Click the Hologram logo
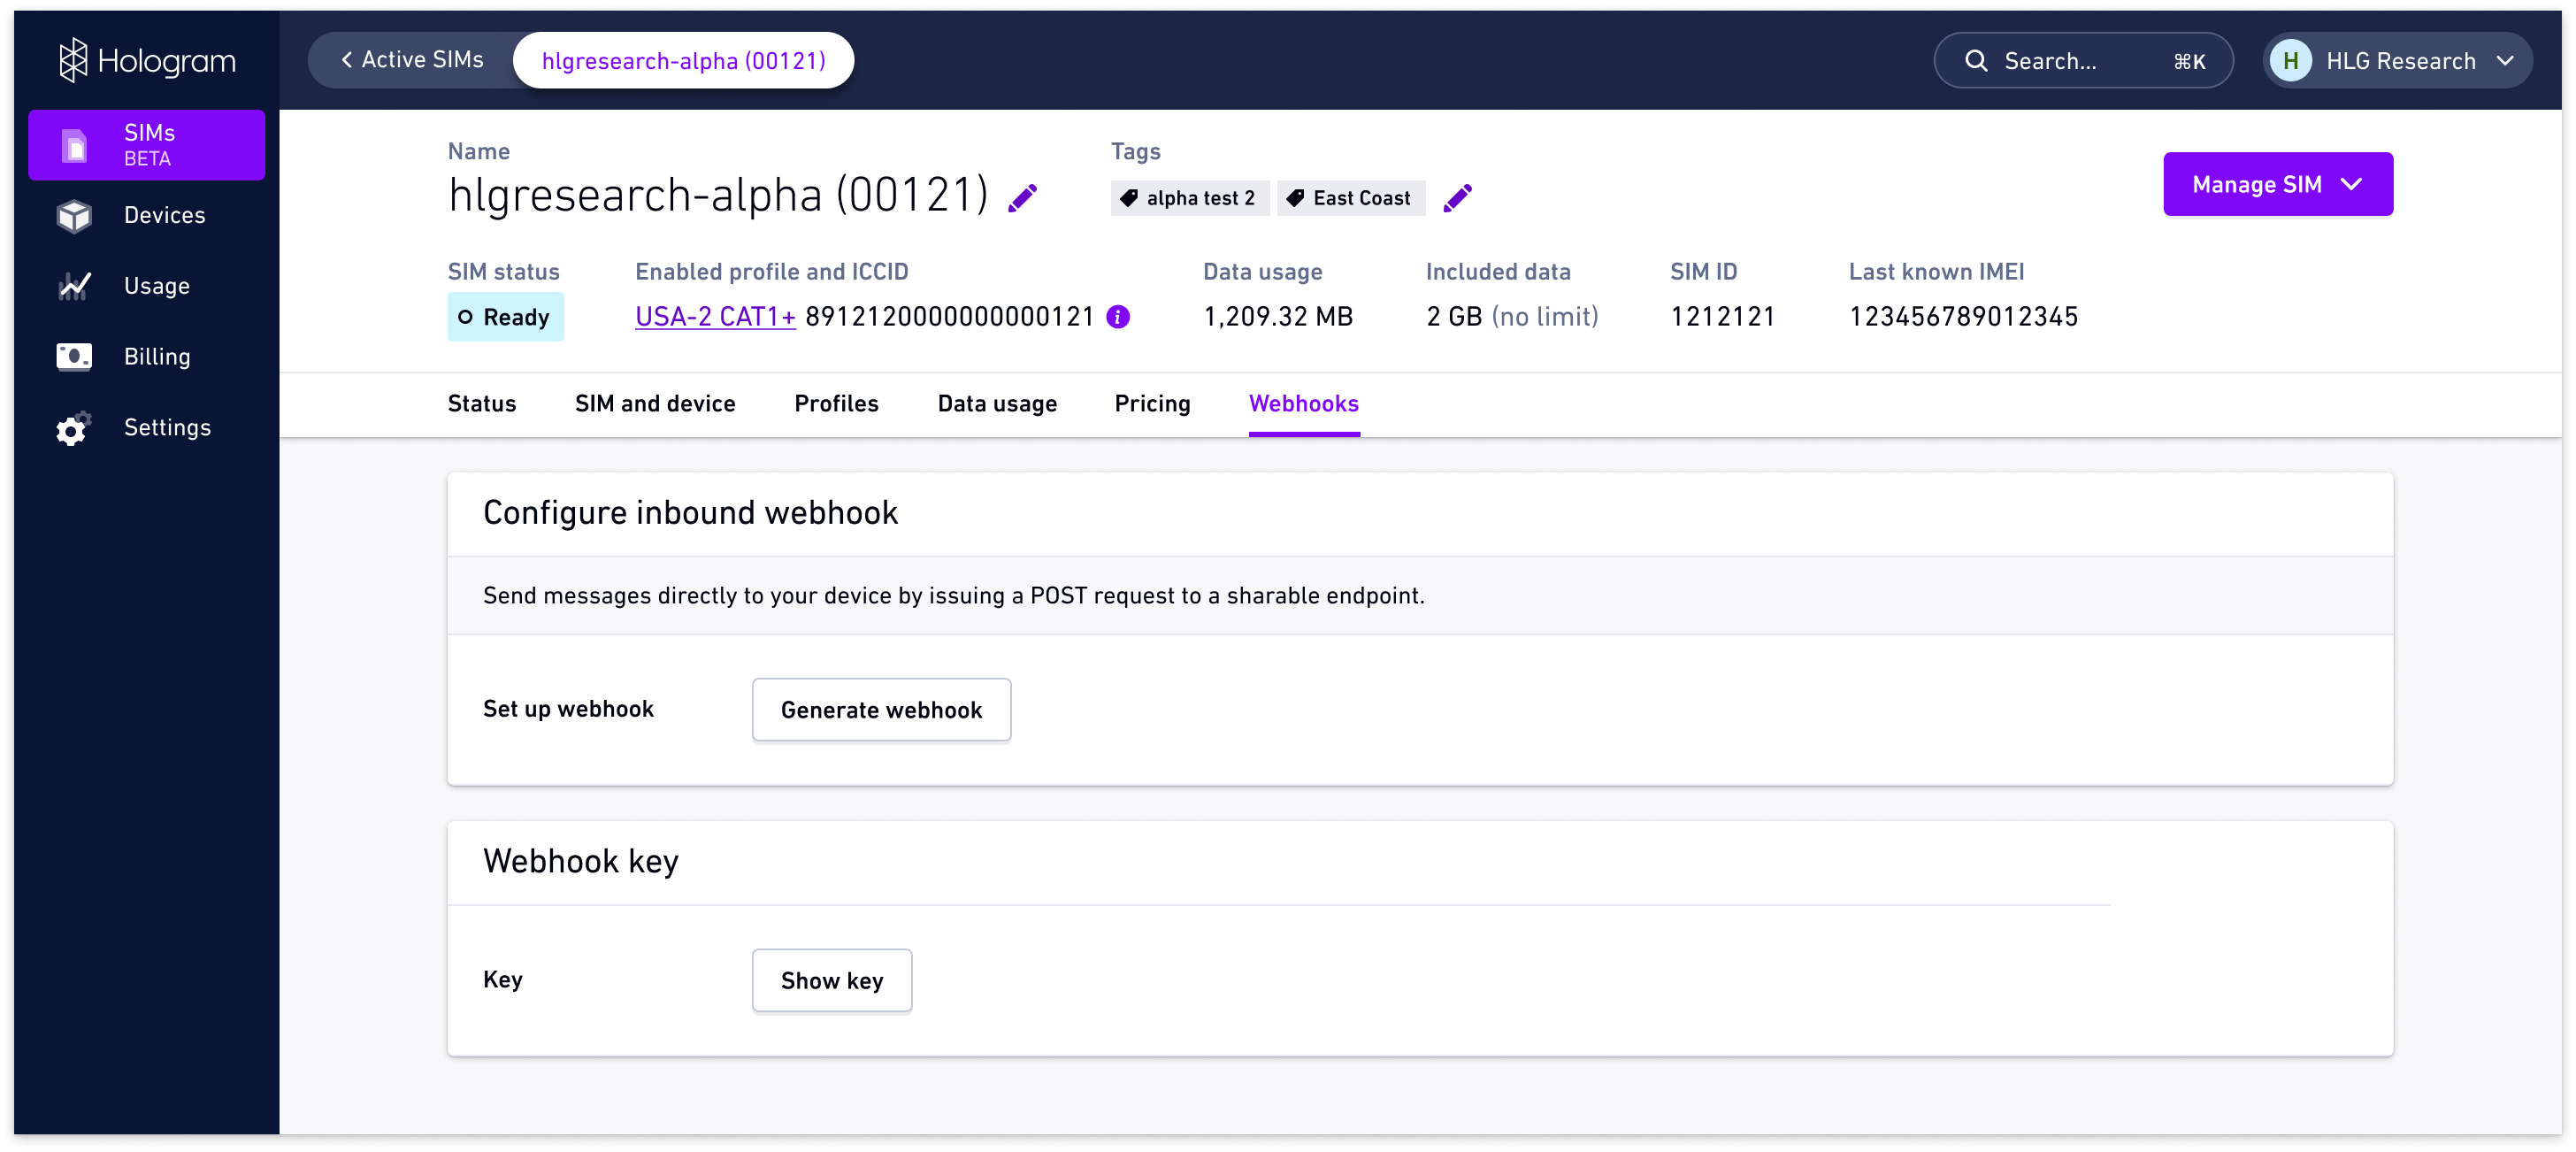The height and width of the screenshot is (1152, 2576). 146,60
